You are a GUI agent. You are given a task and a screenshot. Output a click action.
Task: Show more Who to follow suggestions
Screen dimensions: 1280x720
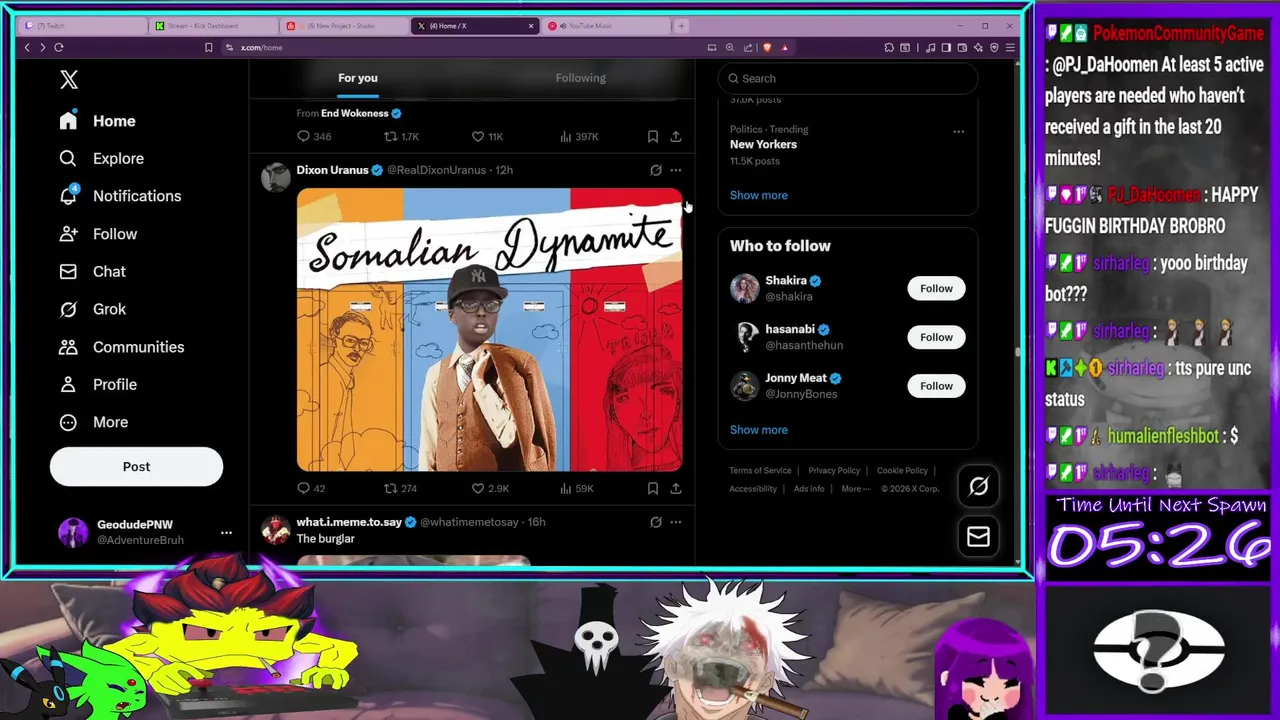pos(758,430)
